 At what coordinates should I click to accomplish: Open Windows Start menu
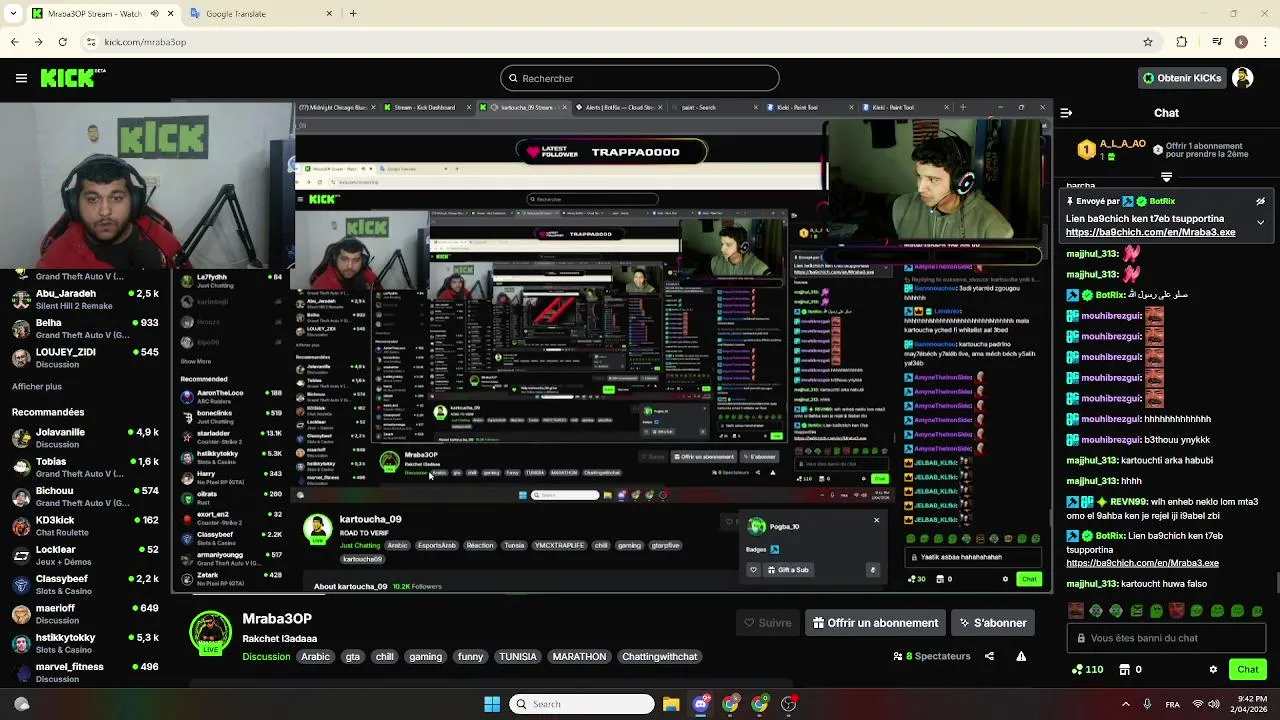492,704
